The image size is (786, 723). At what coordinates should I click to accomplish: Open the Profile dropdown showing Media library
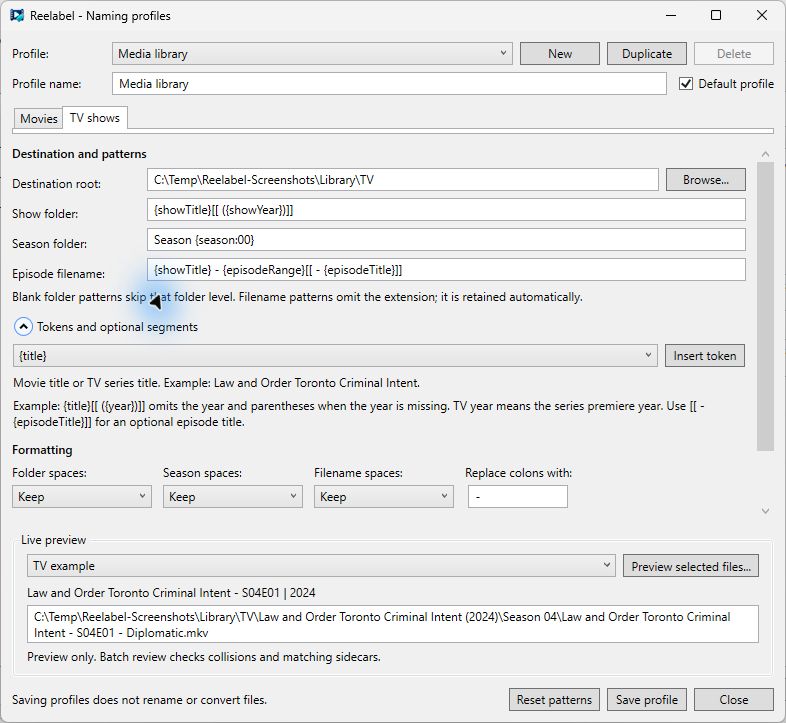[x=312, y=54]
